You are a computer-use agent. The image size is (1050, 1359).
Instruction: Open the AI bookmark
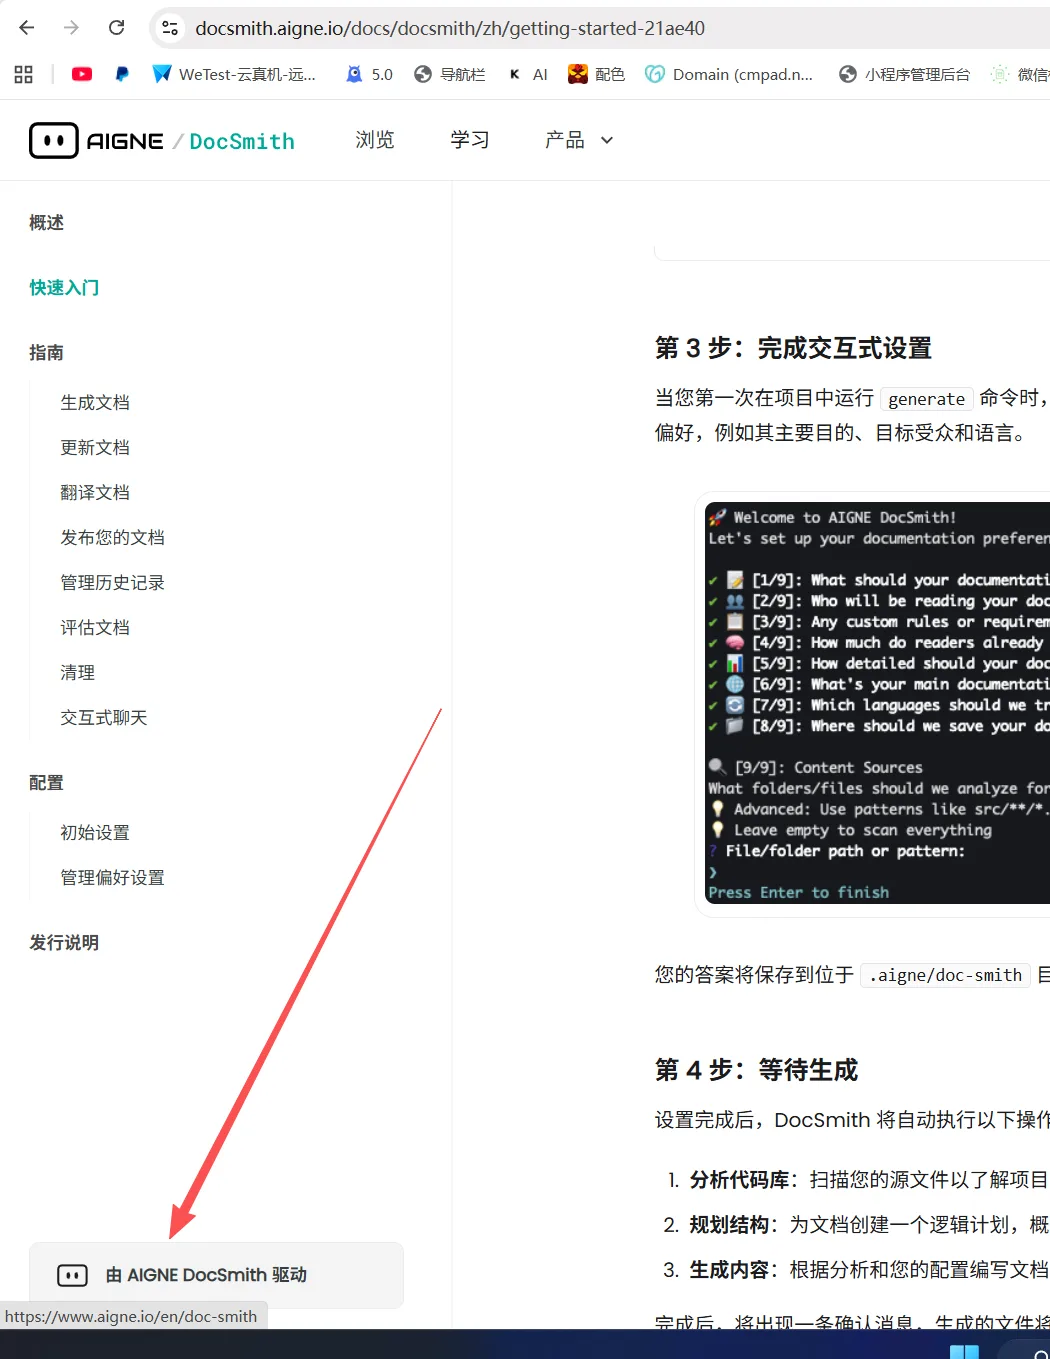tap(528, 74)
